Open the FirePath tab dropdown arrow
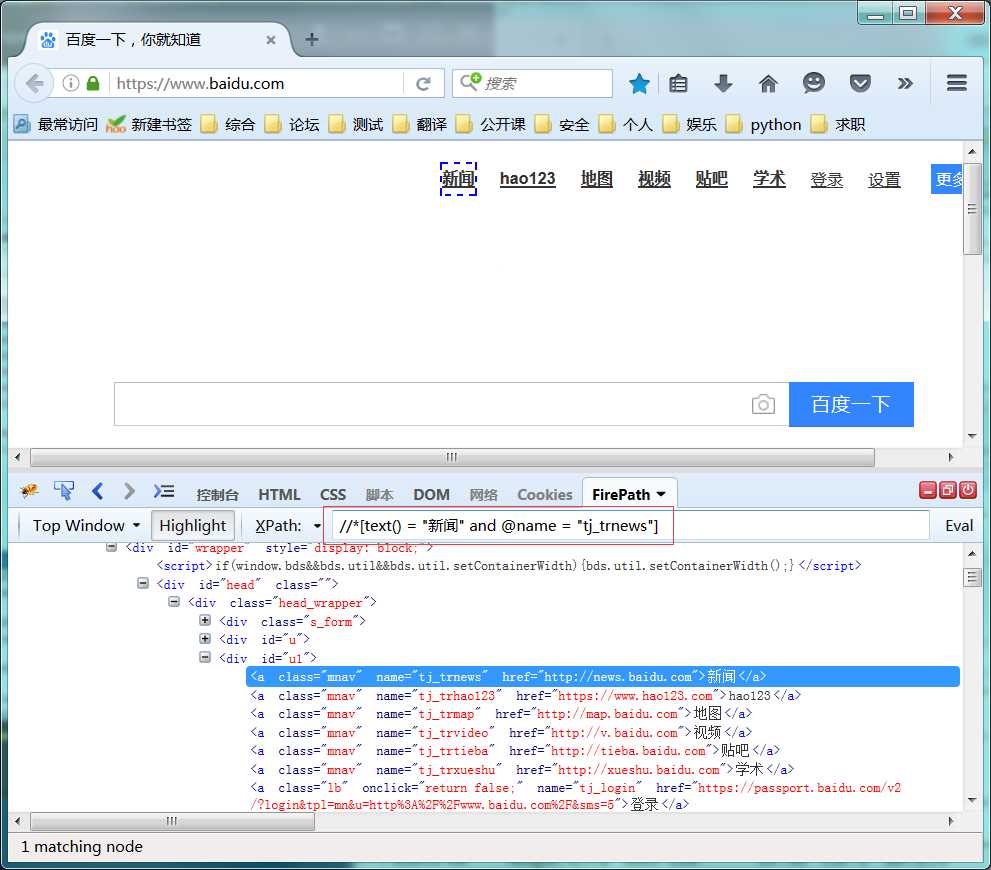Image resolution: width=991 pixels, height=870 pixels. pyautogui.click(x=661, y=495)
